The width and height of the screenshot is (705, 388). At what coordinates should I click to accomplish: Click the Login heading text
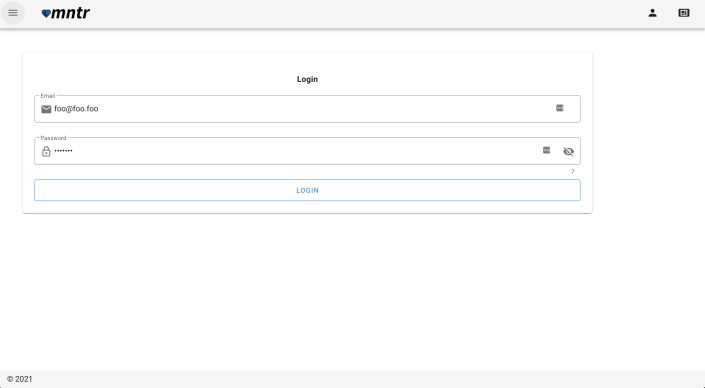(307, 79)
